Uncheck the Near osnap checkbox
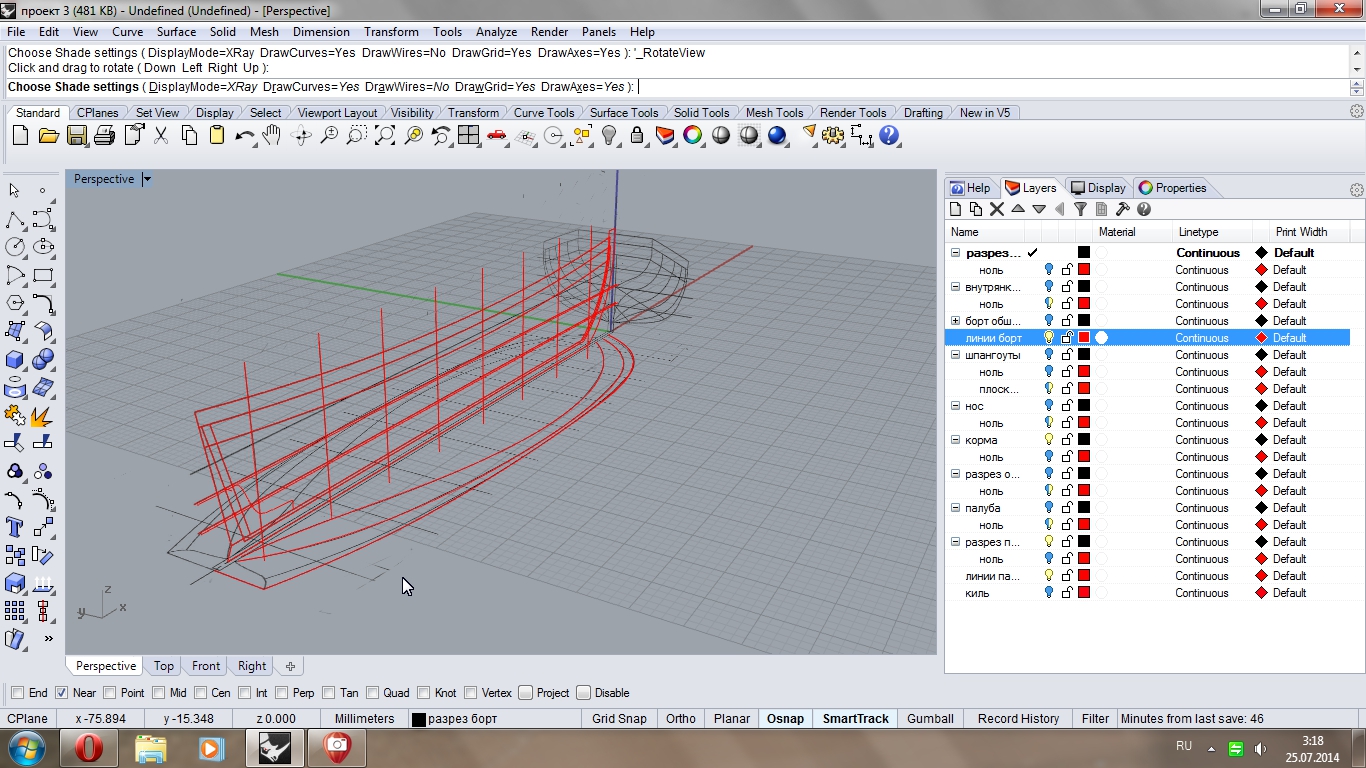 tap(61, 693)
